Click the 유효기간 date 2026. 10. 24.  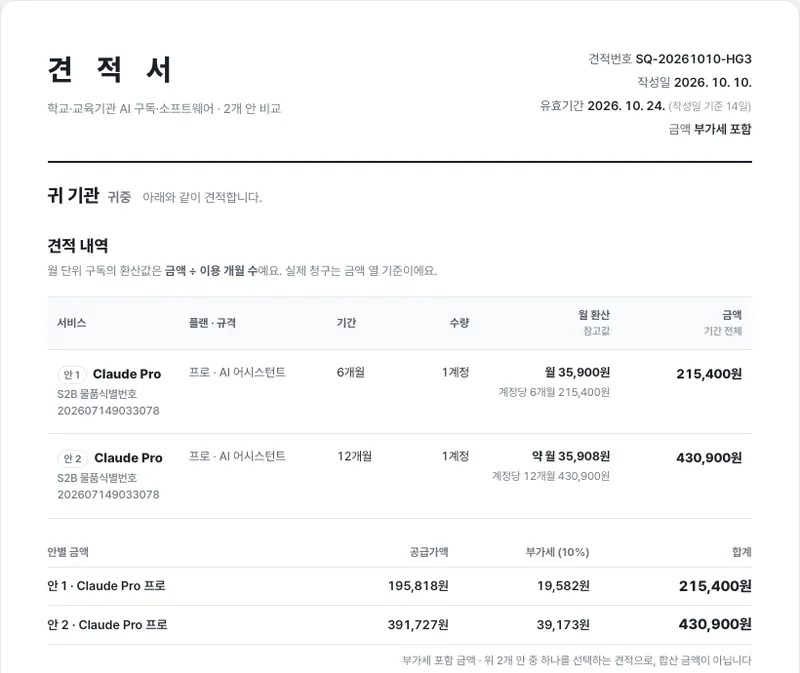(x=626, y=106)
